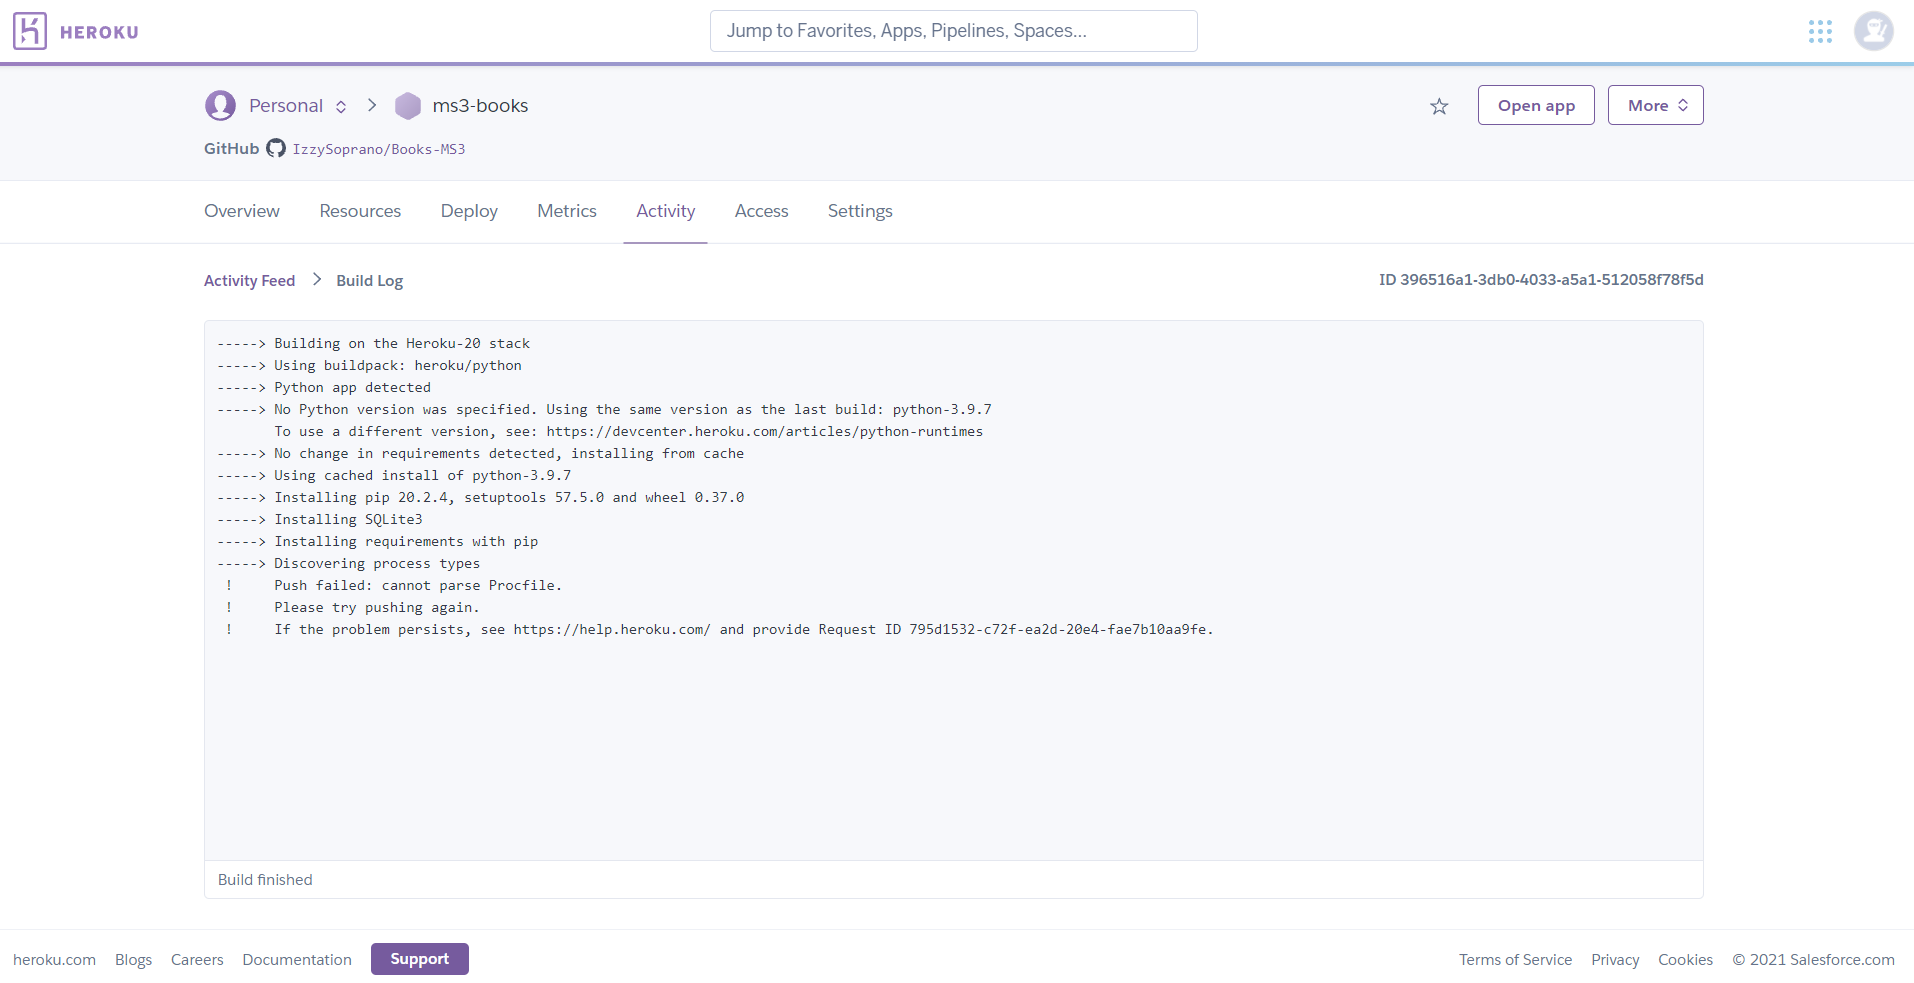Open the apps grid launcher icon
The width and height of the screenshot is (1914, 983).
click(x=1820, y=31)
